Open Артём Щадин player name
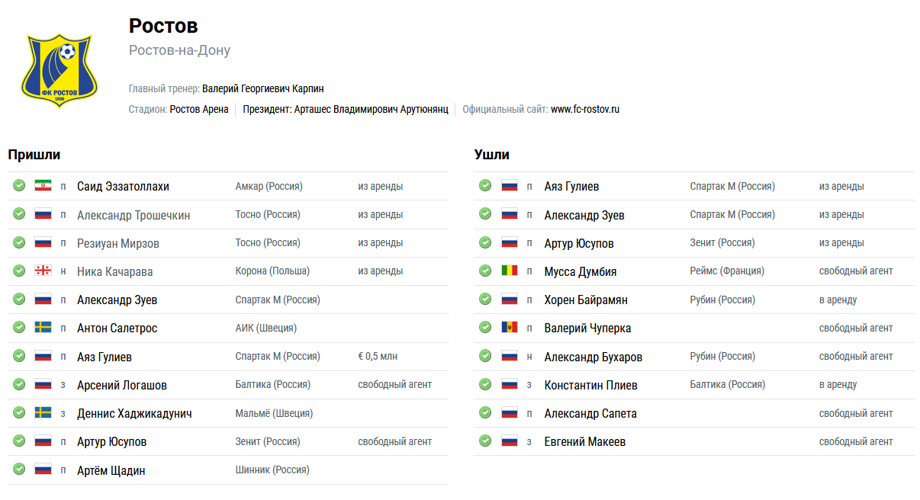Image resolution: width=920 pixels, height=500 pixels. click(x=111, y=470)
